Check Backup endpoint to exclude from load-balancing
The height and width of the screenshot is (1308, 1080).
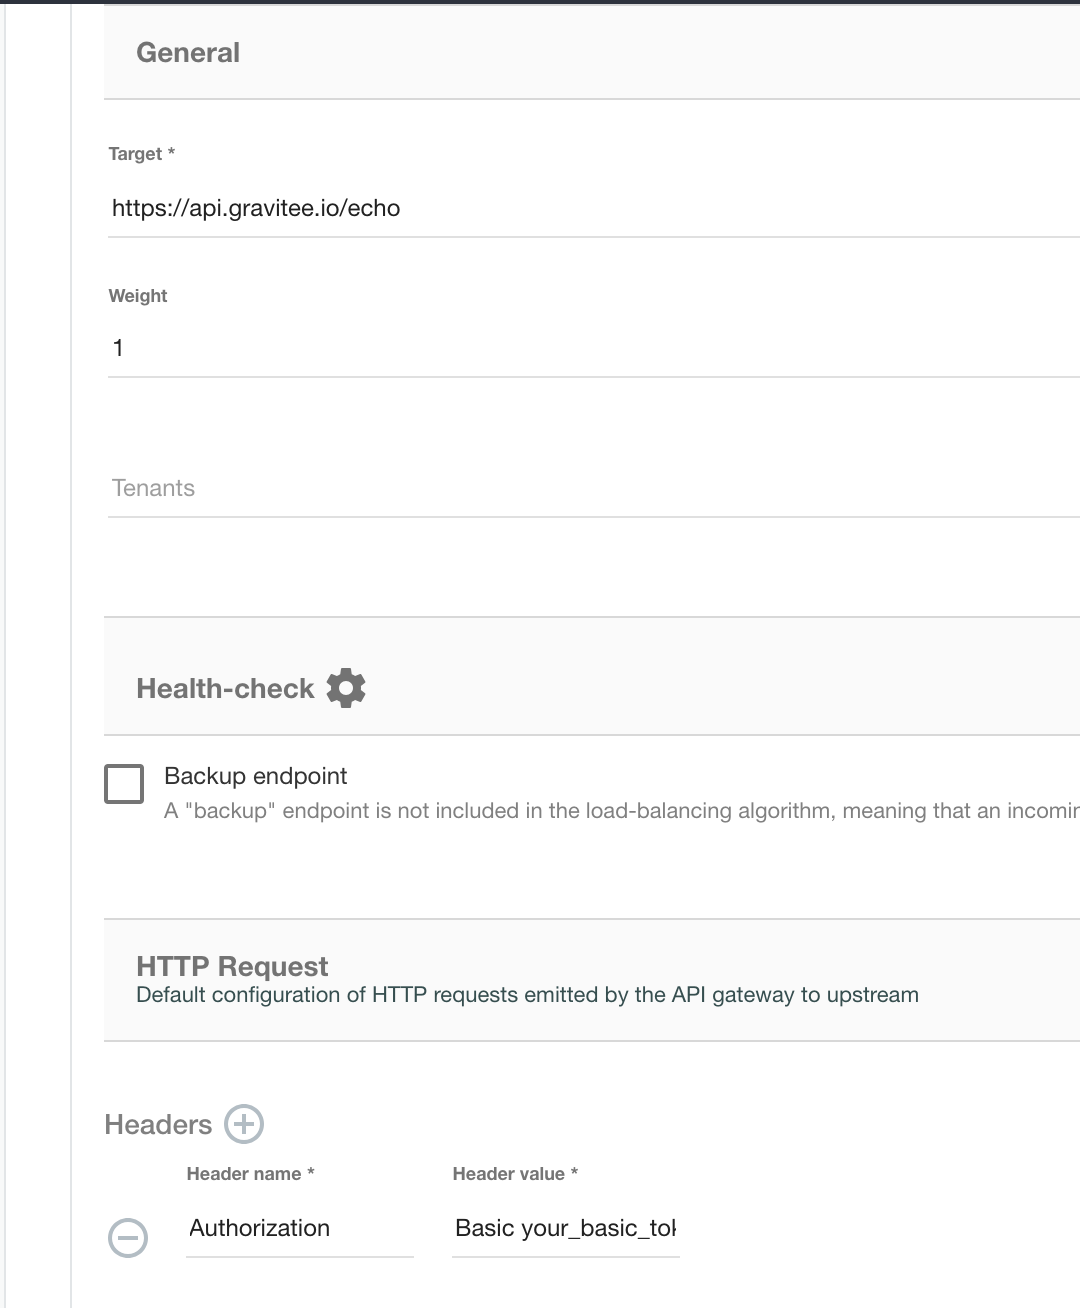[x=124, y=784]
